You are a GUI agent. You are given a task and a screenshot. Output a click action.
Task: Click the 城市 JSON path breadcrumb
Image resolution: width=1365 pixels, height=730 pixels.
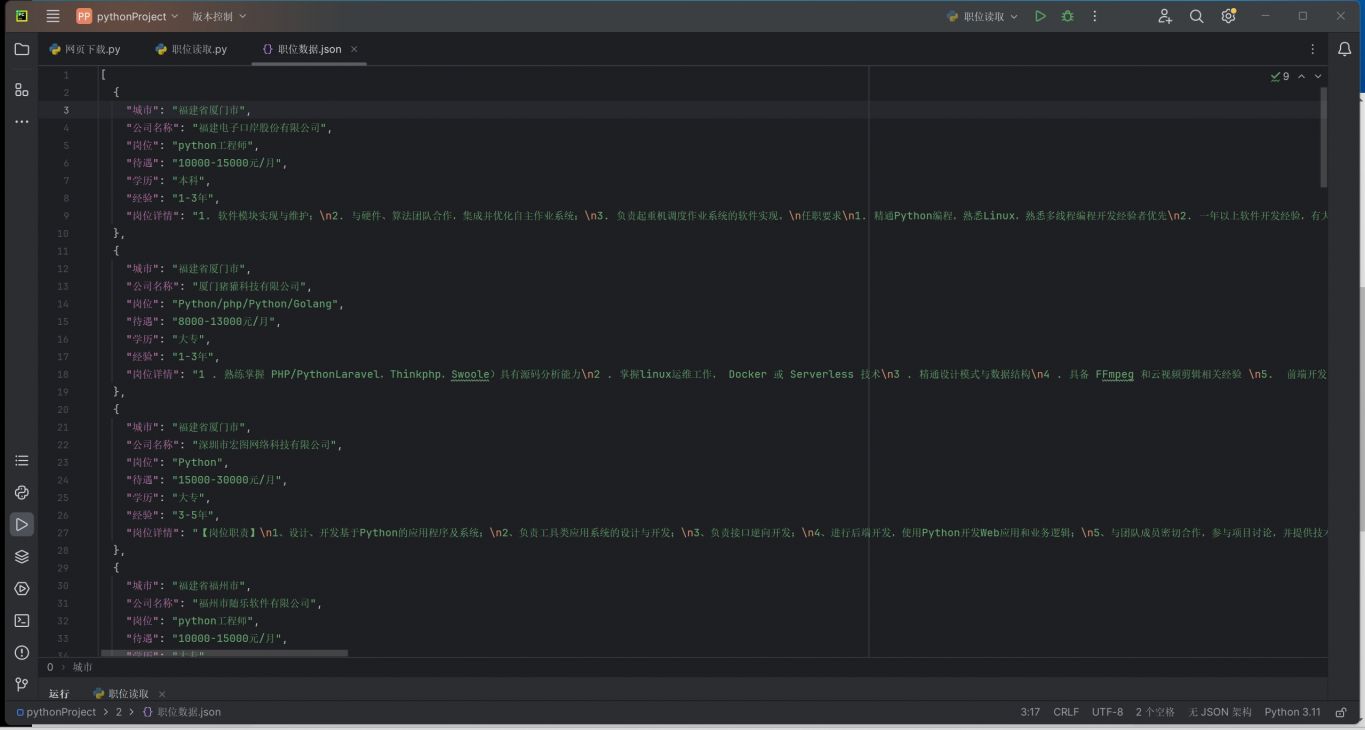coord(82,667)
